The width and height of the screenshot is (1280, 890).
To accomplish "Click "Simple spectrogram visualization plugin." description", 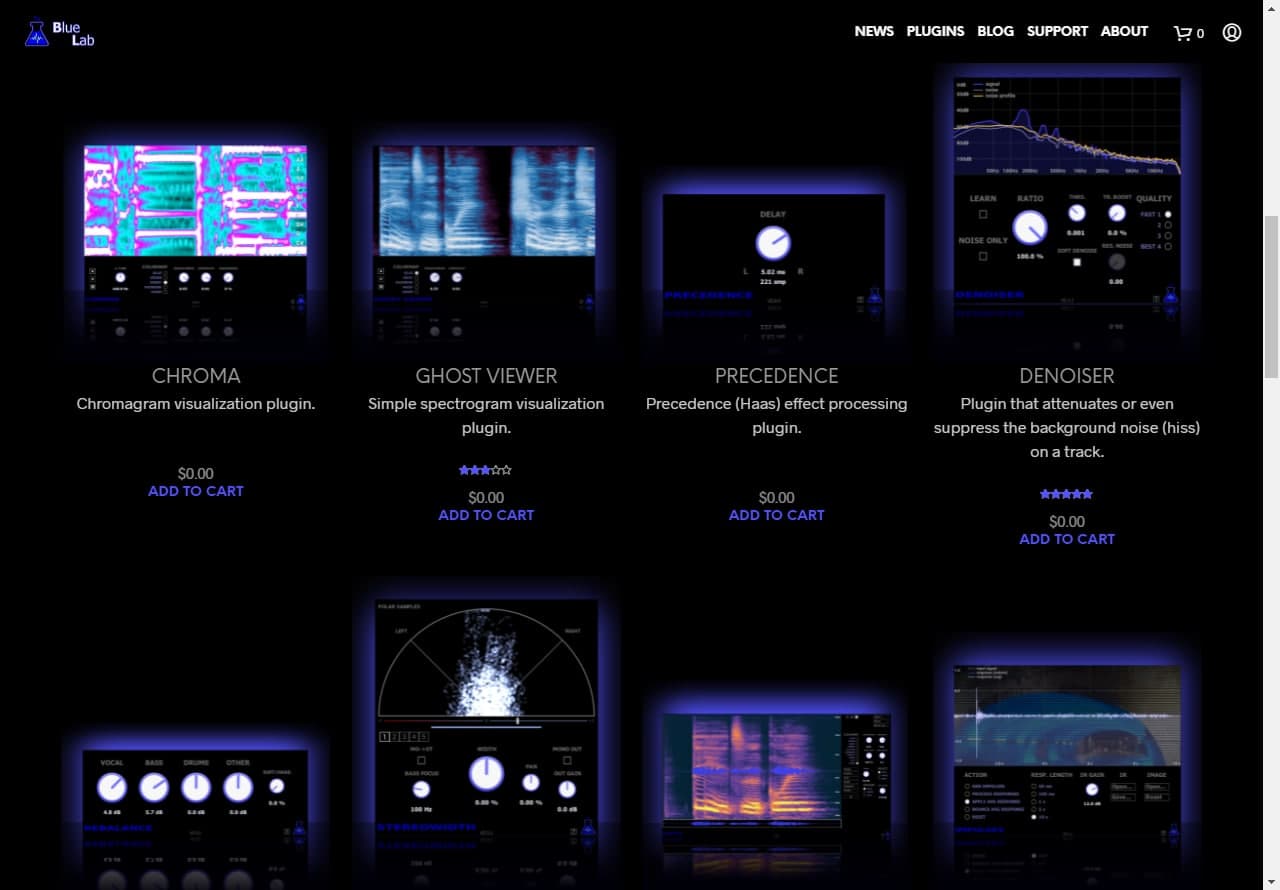I will pyautogui.click(x=486, y=416).
